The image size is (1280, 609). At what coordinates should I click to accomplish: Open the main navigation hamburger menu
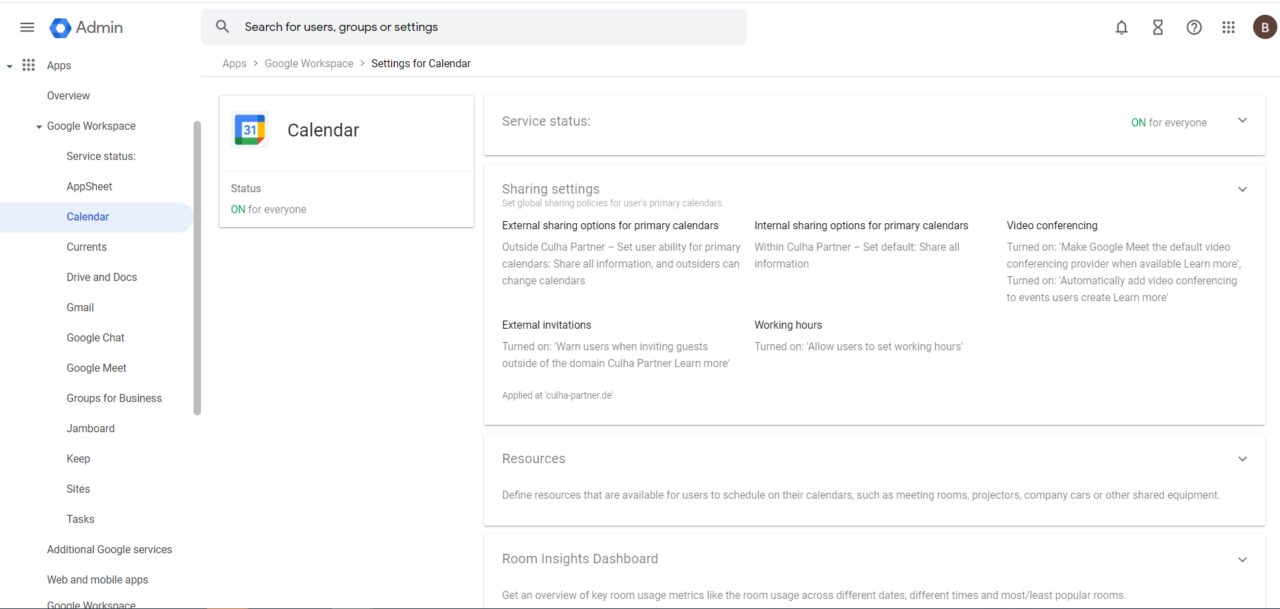[x=27, y=27]
